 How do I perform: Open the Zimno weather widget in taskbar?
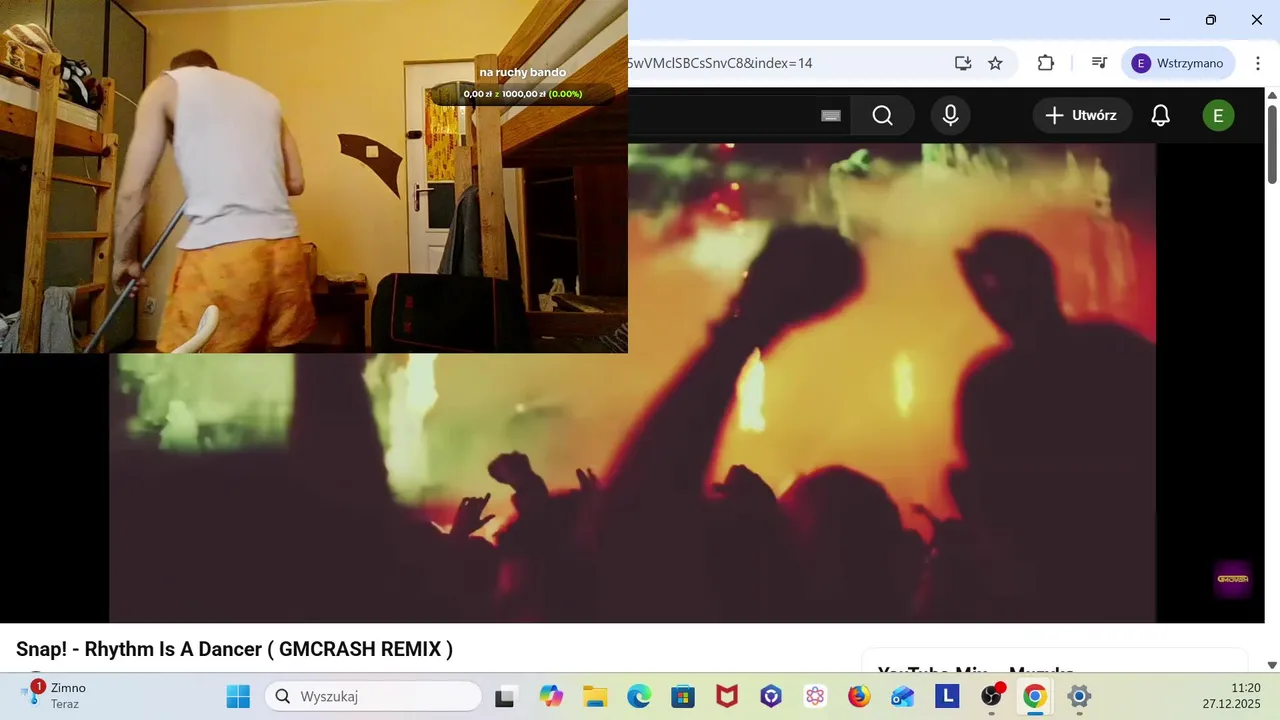55,695
